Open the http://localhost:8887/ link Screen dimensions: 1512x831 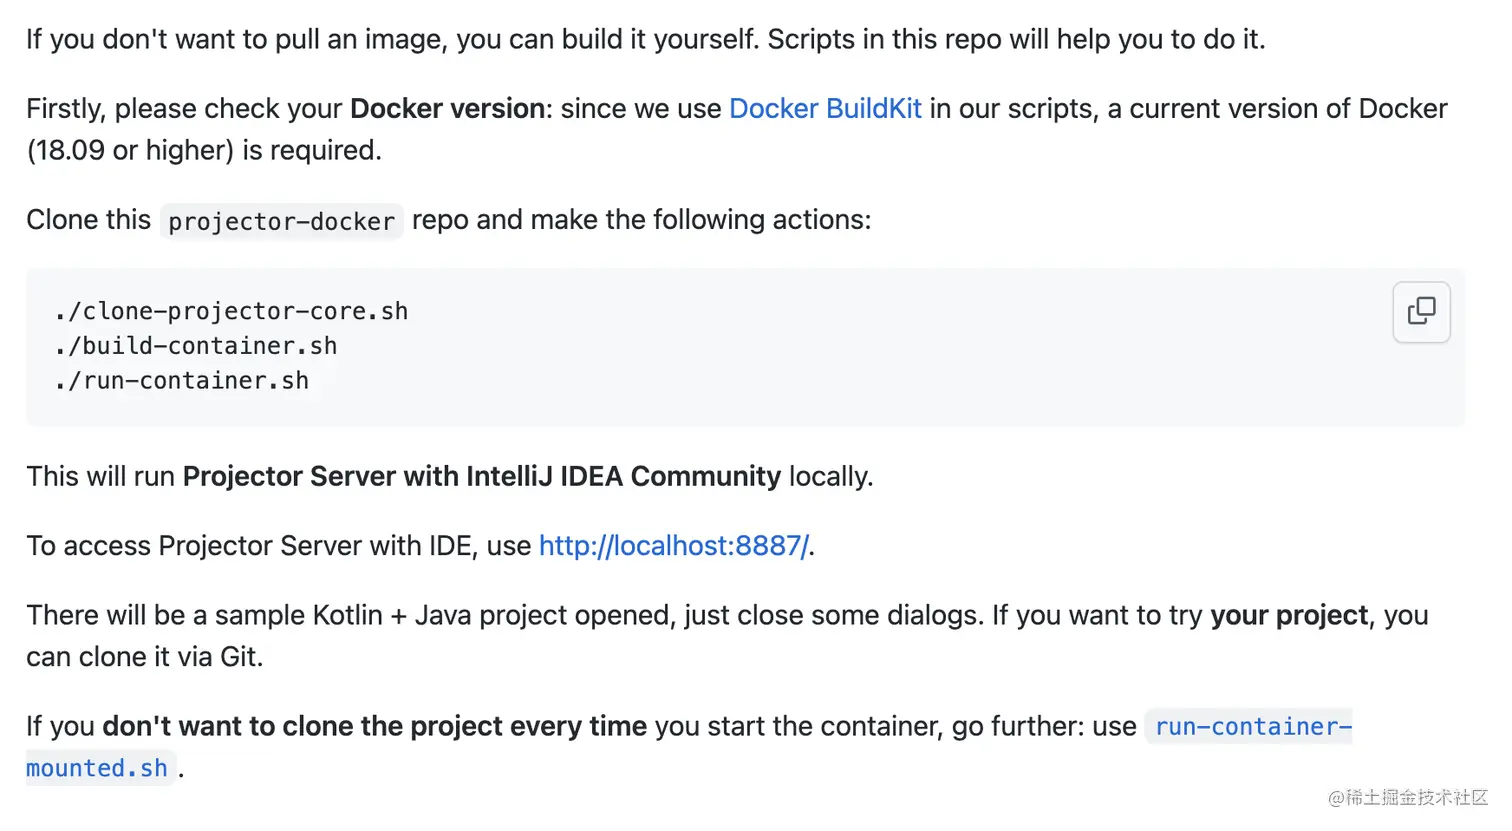click(673, 545)
